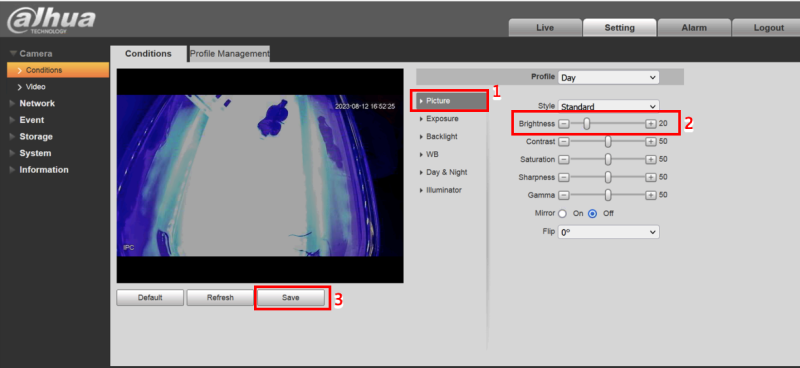Click the Save button
800x368 pixels.
tap(290, 298)
